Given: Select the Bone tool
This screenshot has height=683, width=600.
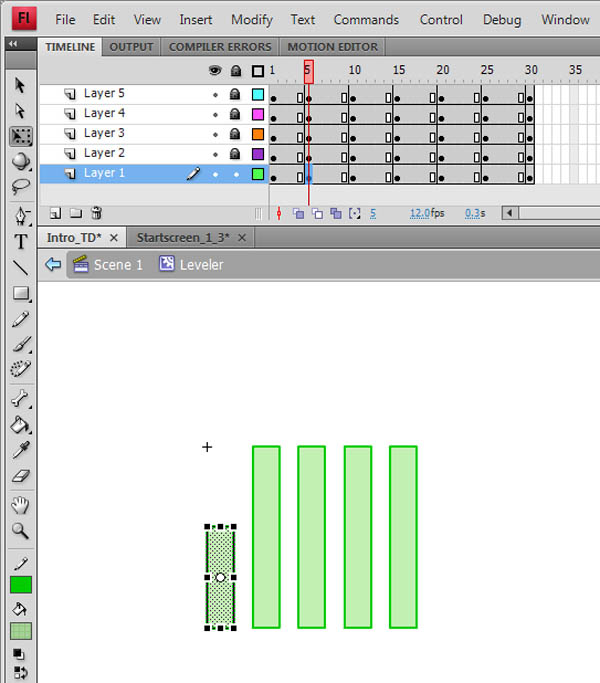Looking at the screenshot, I should 20,399.
